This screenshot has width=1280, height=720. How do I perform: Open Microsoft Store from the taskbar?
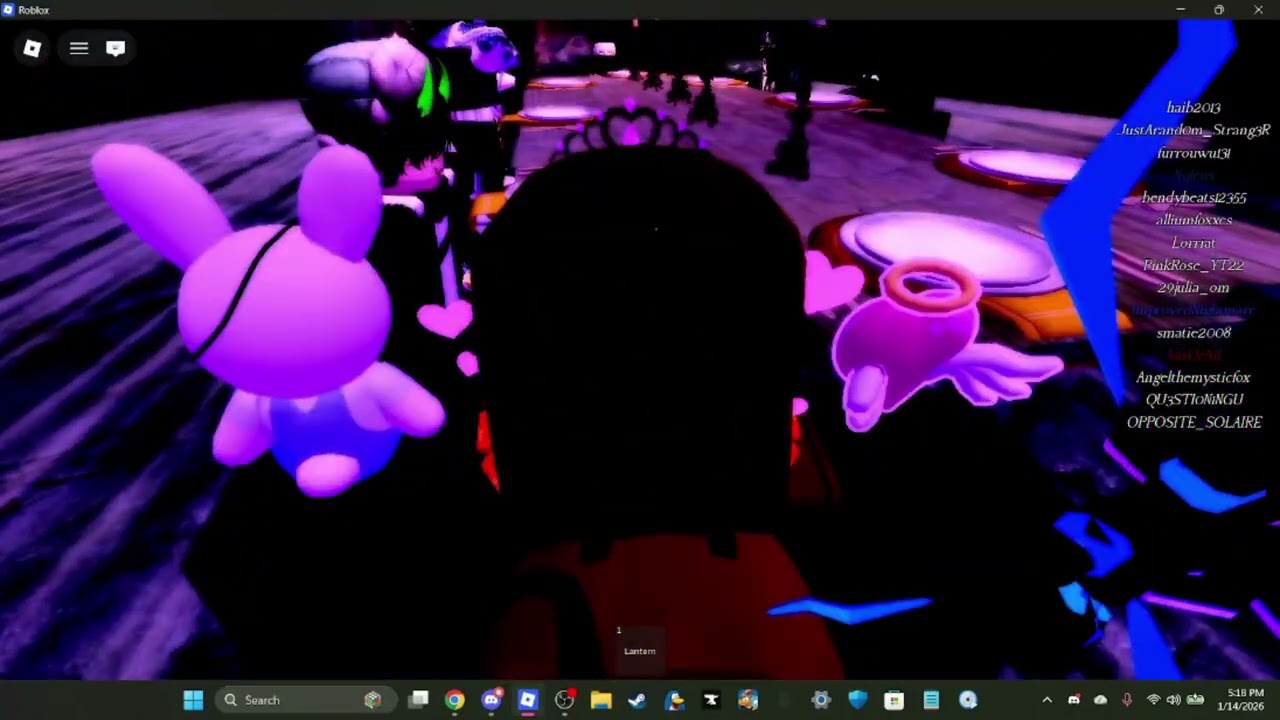(x=894, y=700)
